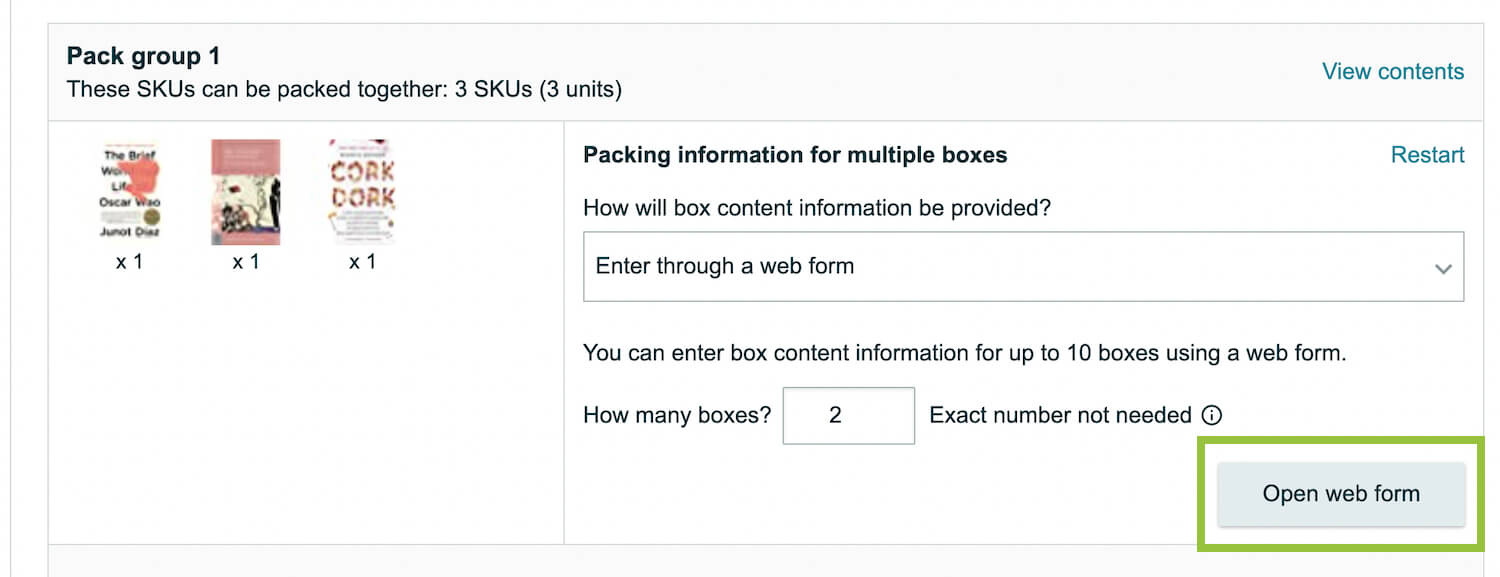Click the Restart link
This screenshot has width=1500, height=577.
tap(1428, 155)
